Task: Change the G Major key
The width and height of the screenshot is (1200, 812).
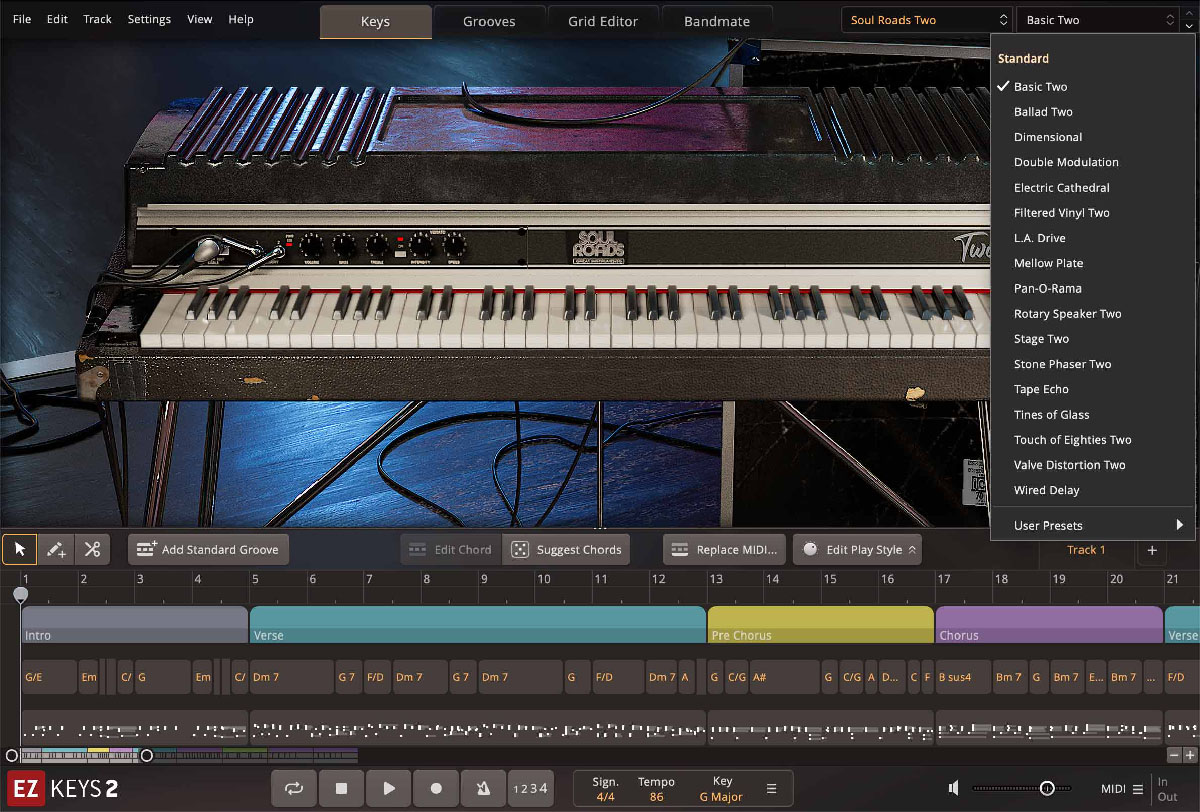Action: point(721,797)
